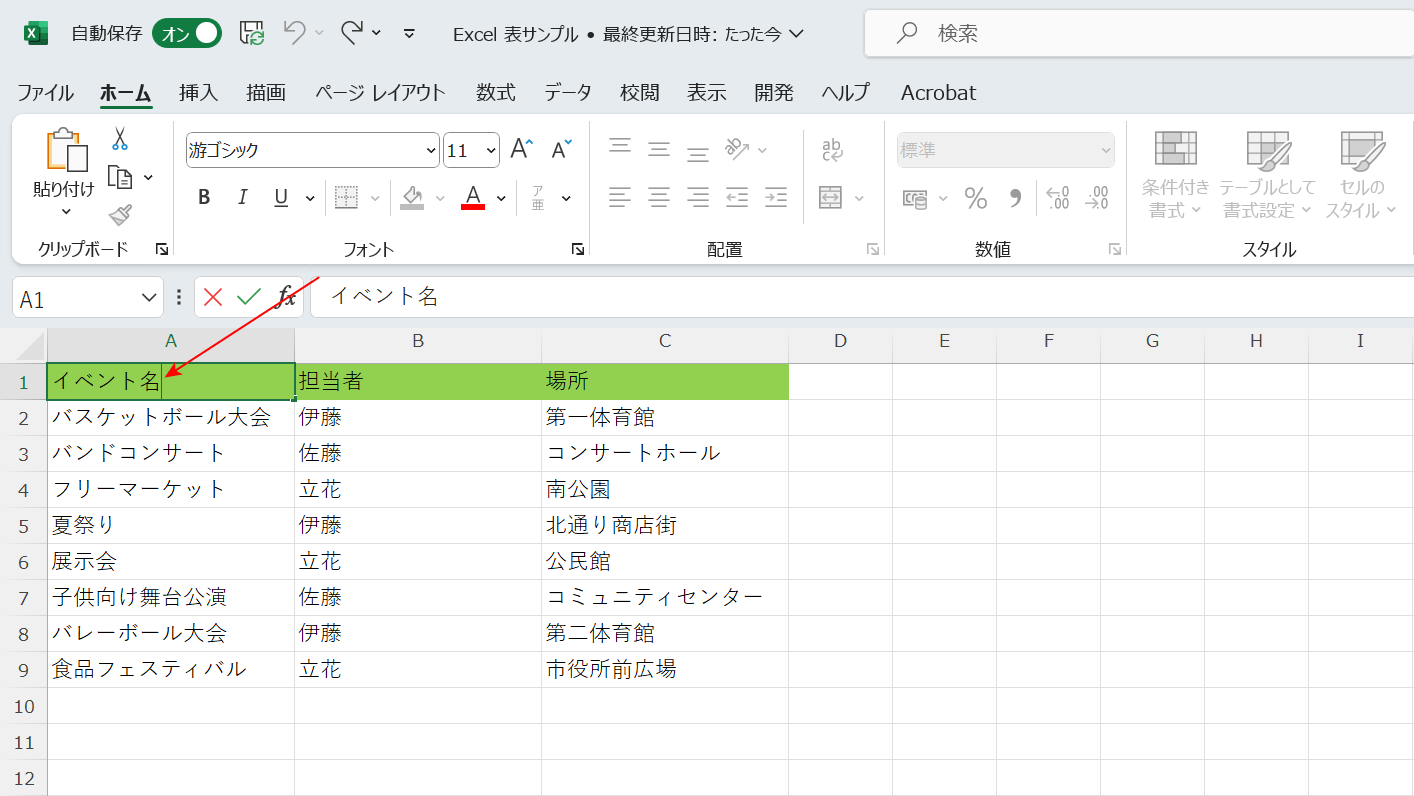Switch to the Formulas tab
1414x796 pixels.
496,92
